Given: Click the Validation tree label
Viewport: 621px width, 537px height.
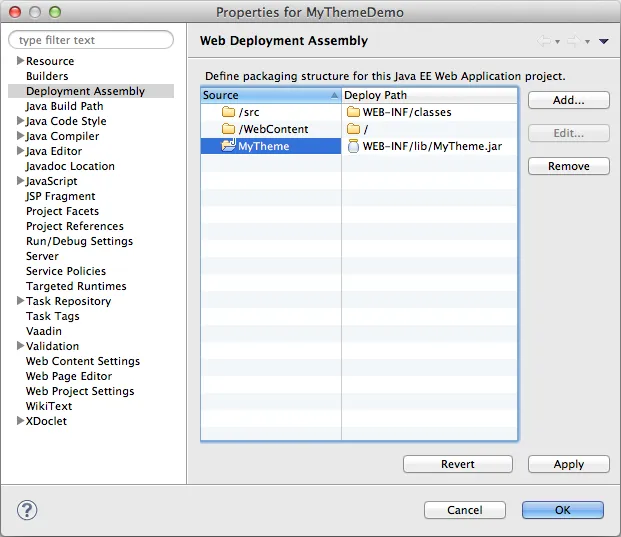Looking at the screenshot, I should coord(52,346).
